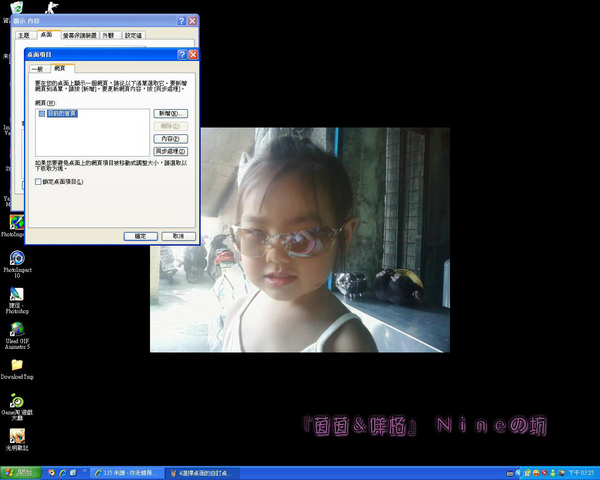The height and width of the screenshot is (480, 600).
Task: Switch to the 設定值 tab in Display Properties
Action: click(134, 35)
